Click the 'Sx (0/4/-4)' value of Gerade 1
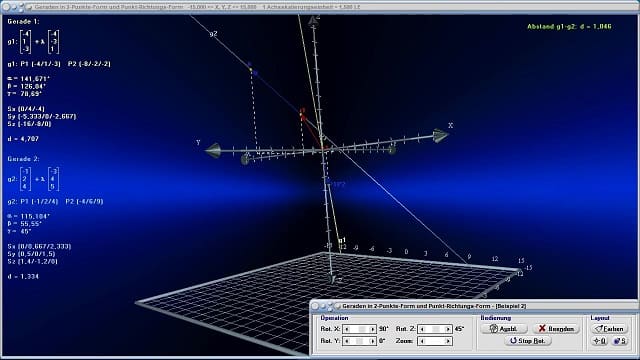 click(26, 109)
